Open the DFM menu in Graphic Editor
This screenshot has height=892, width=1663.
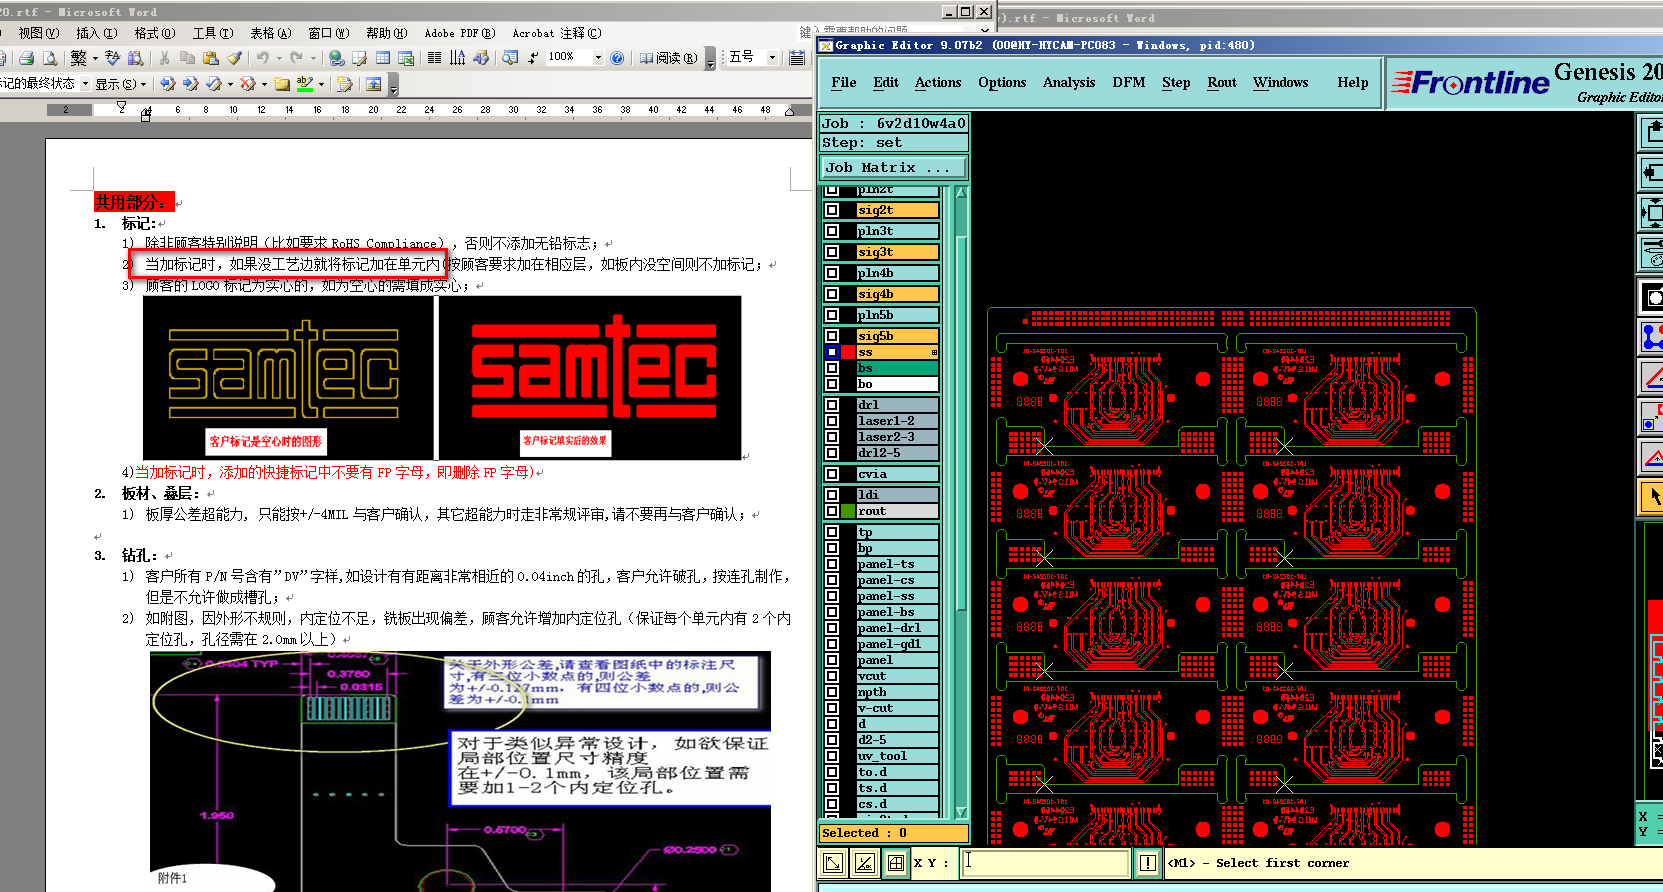(x=1129, y=83)
